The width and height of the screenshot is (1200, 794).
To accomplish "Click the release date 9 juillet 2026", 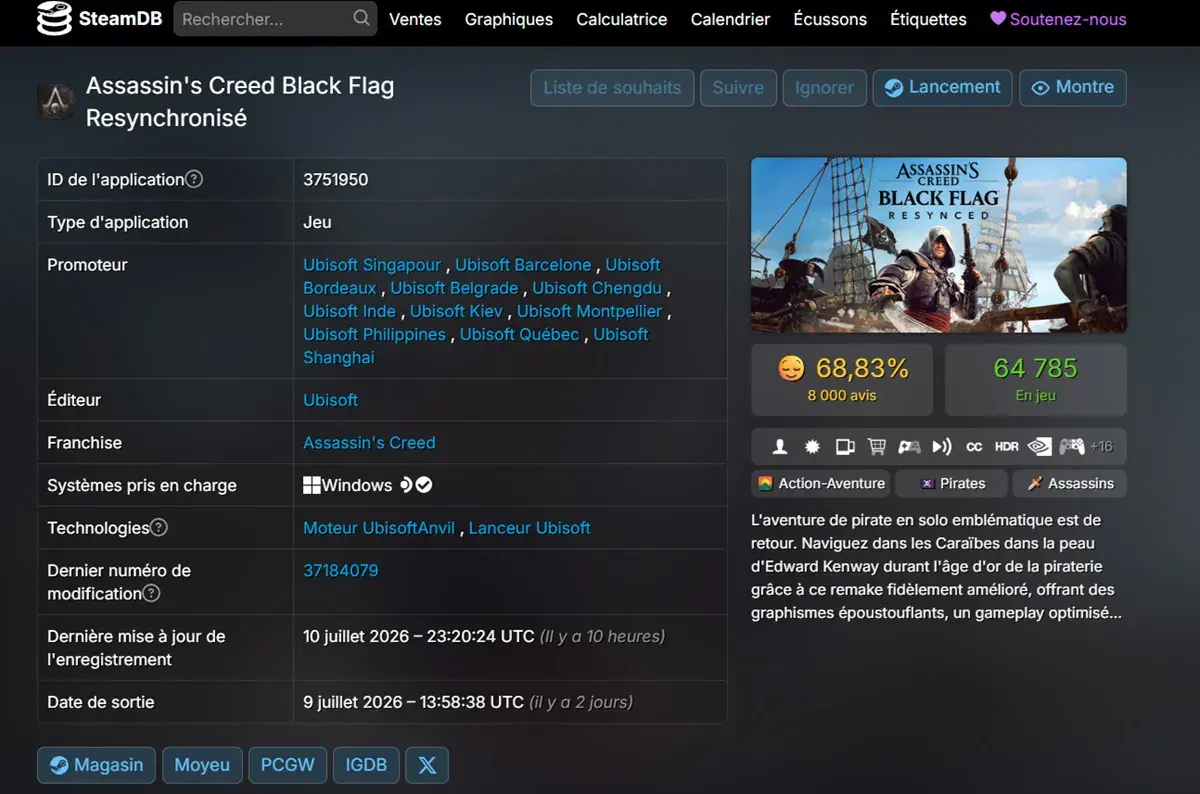I will pos(414,702).
